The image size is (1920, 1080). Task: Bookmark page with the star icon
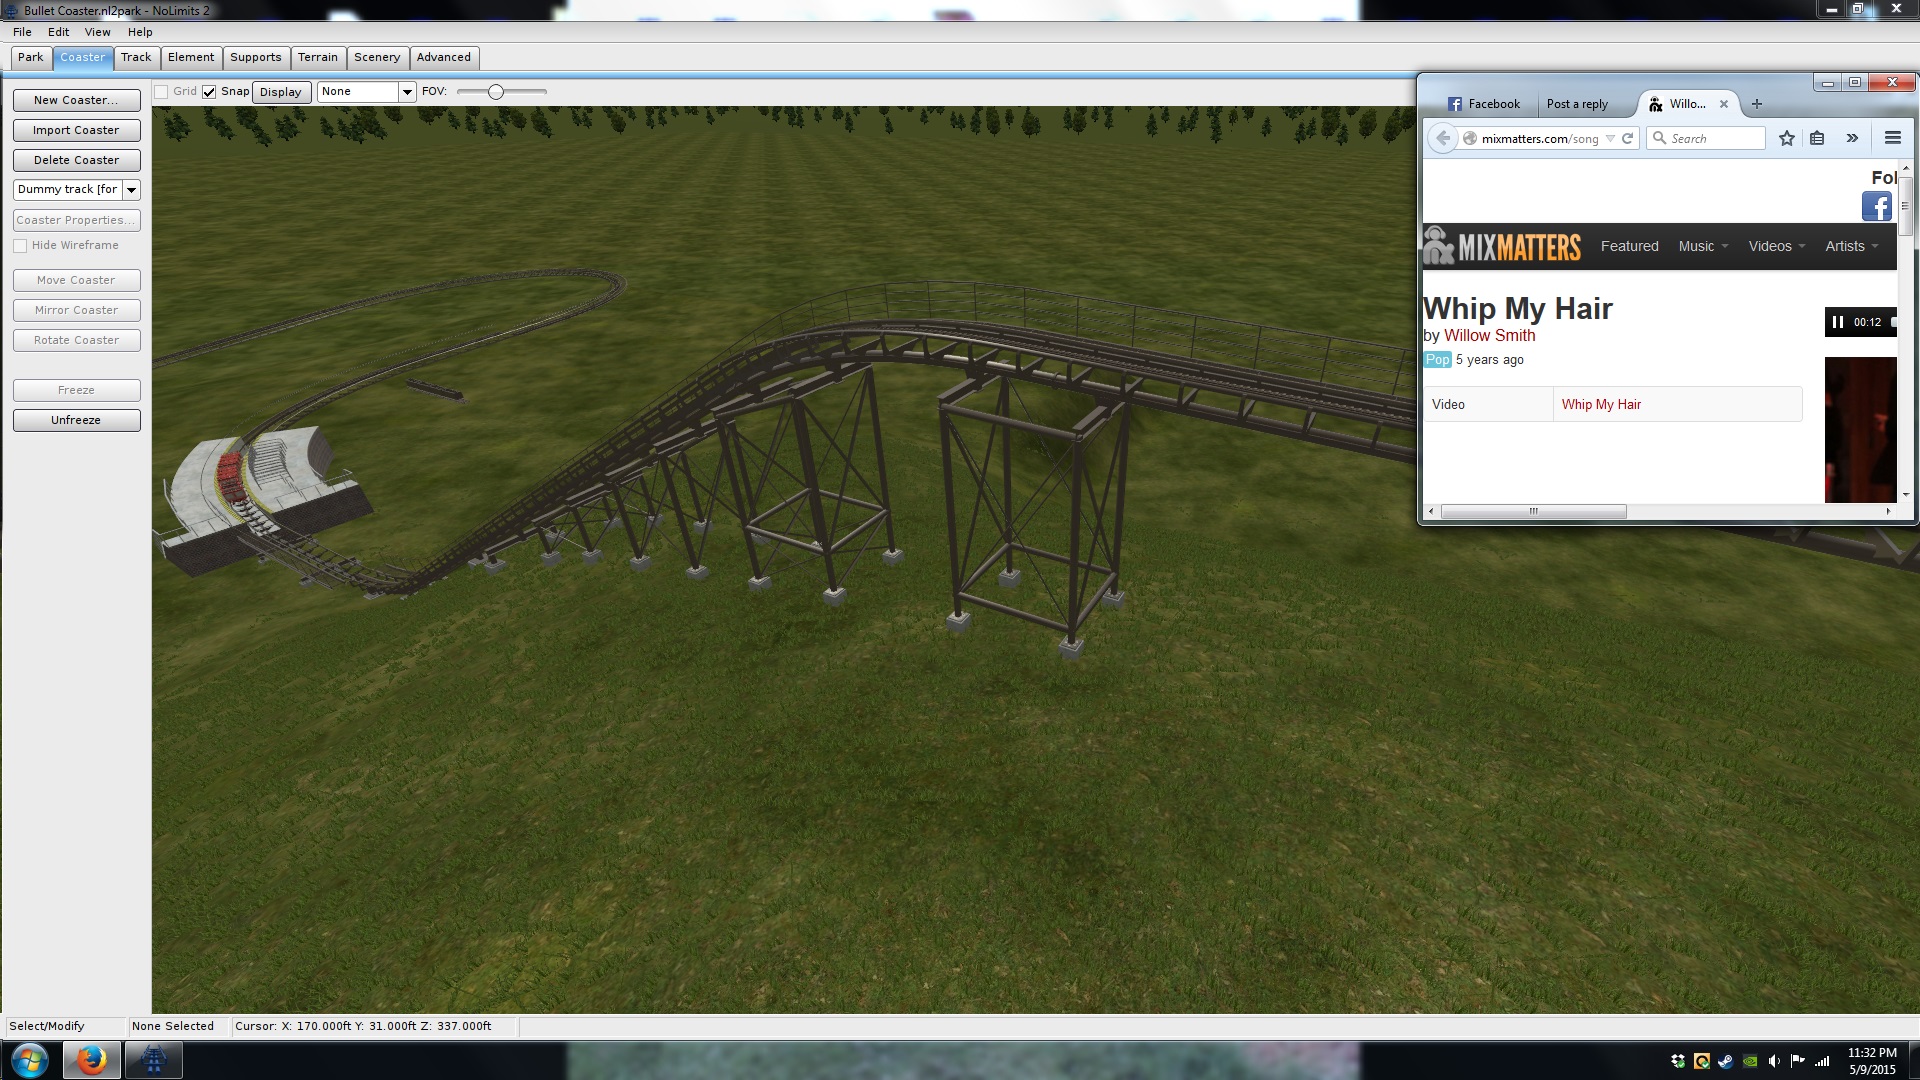point(1787,139)
